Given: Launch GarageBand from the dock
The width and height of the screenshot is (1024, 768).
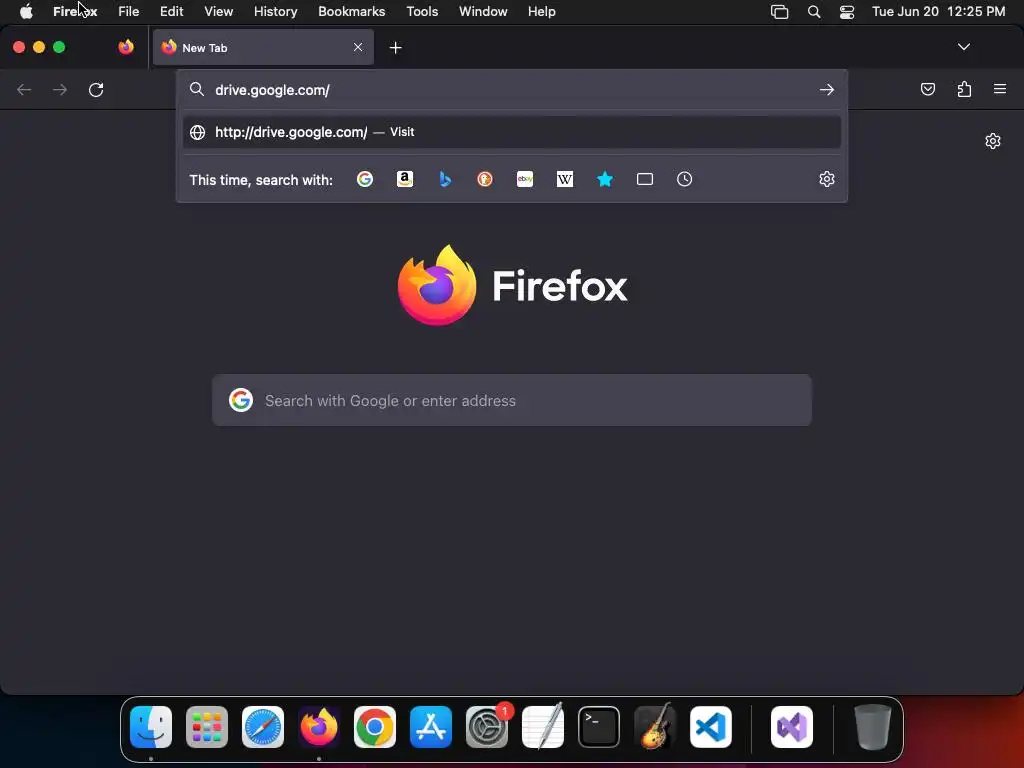Looking at the screenshot, I should [x=655, y=726].
